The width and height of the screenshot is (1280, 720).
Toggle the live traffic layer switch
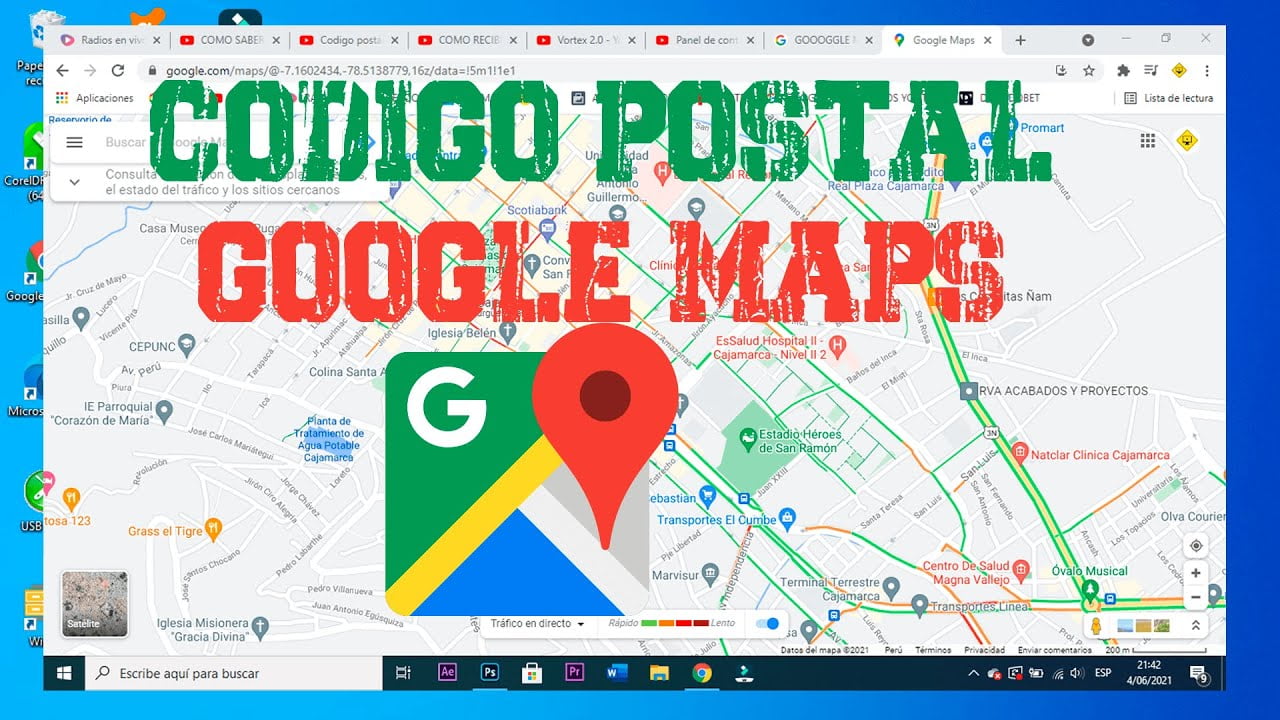pos(767,624)
